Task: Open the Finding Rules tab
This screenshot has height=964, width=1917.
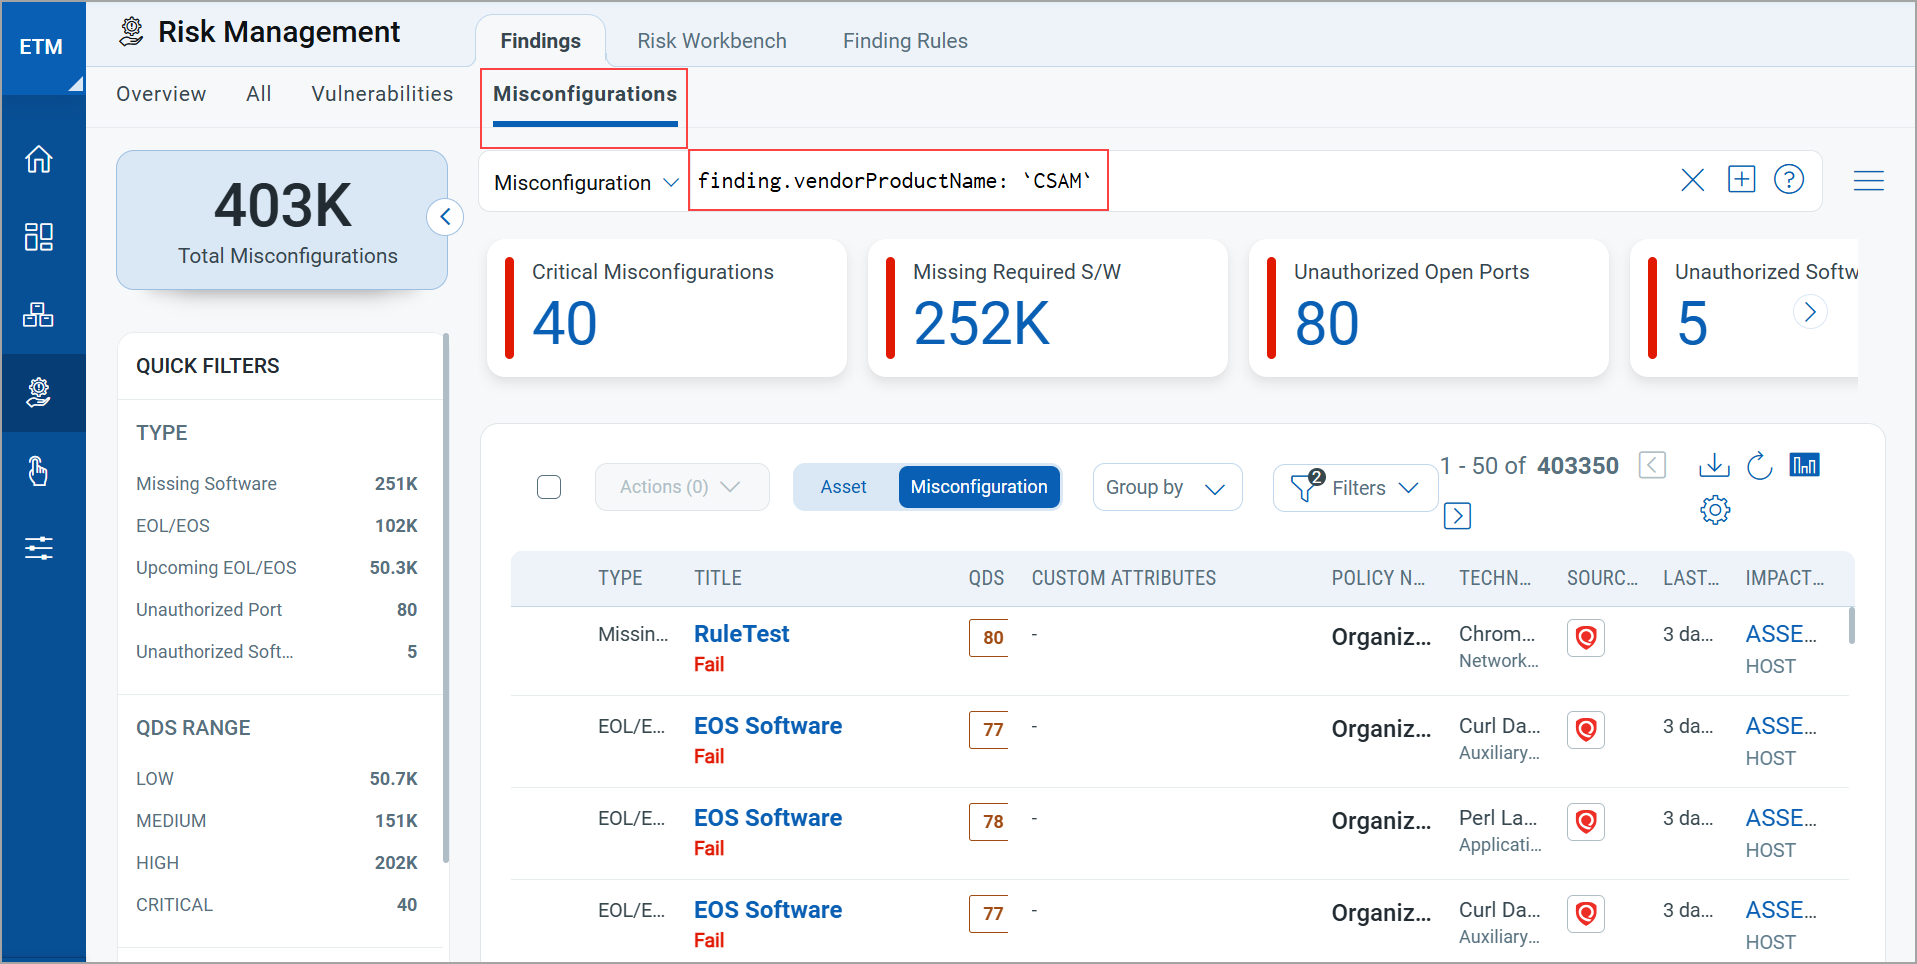Action: (905, 41)
